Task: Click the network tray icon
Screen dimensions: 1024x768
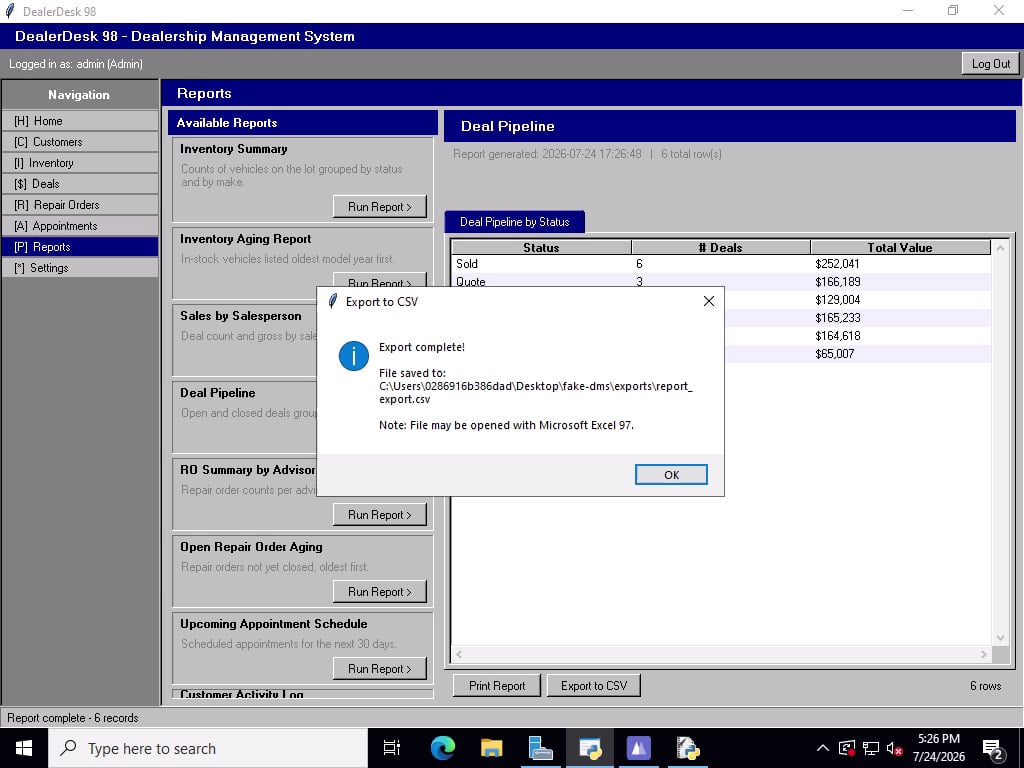Action: tap(871, 748)
